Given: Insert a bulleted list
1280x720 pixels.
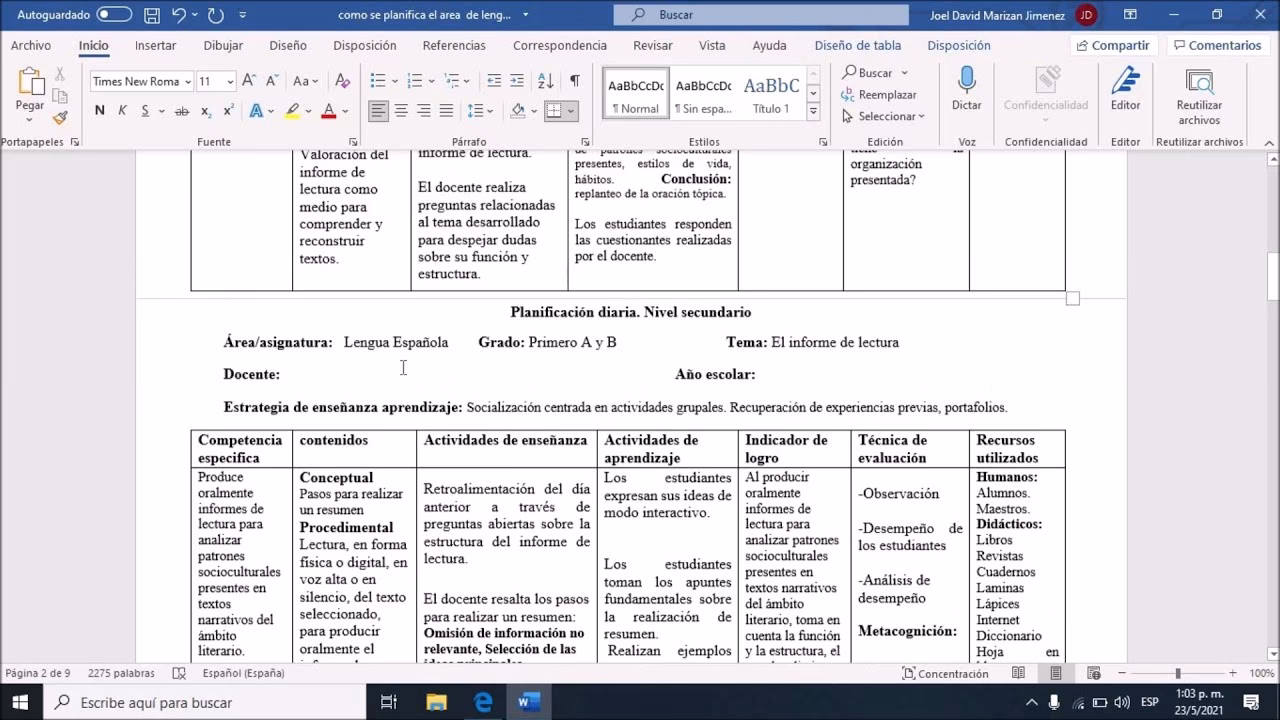Looking at the screenshot, I should point(378,80).
